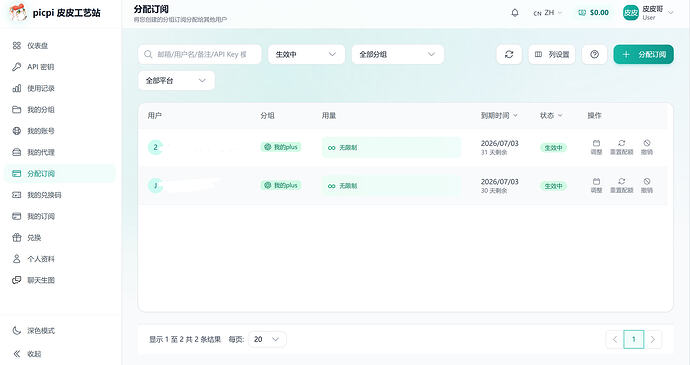Select page 1 in the pagination

634,339
